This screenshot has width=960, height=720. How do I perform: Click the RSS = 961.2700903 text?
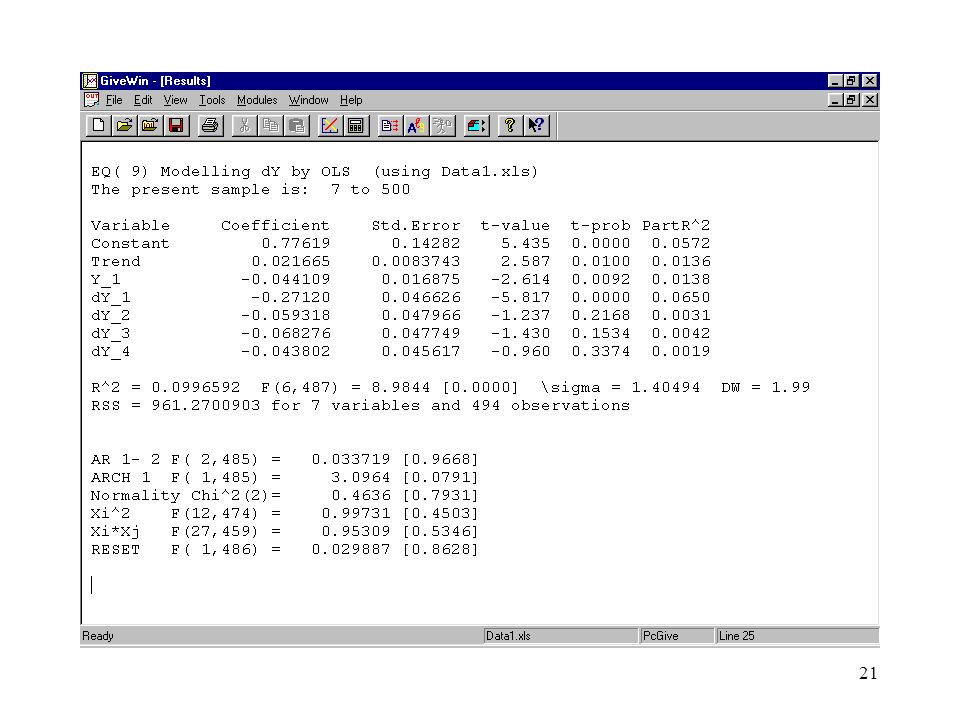click(x=175, y=406)
